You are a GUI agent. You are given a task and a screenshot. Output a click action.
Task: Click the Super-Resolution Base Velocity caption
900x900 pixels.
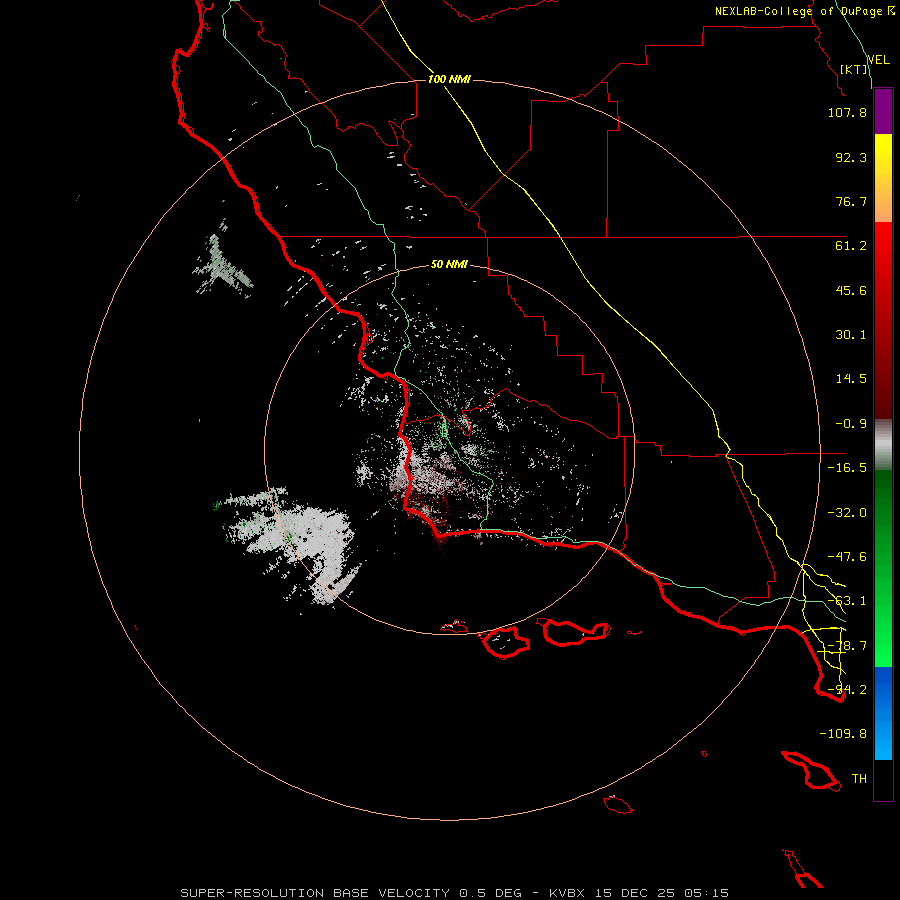coord(455,893)
